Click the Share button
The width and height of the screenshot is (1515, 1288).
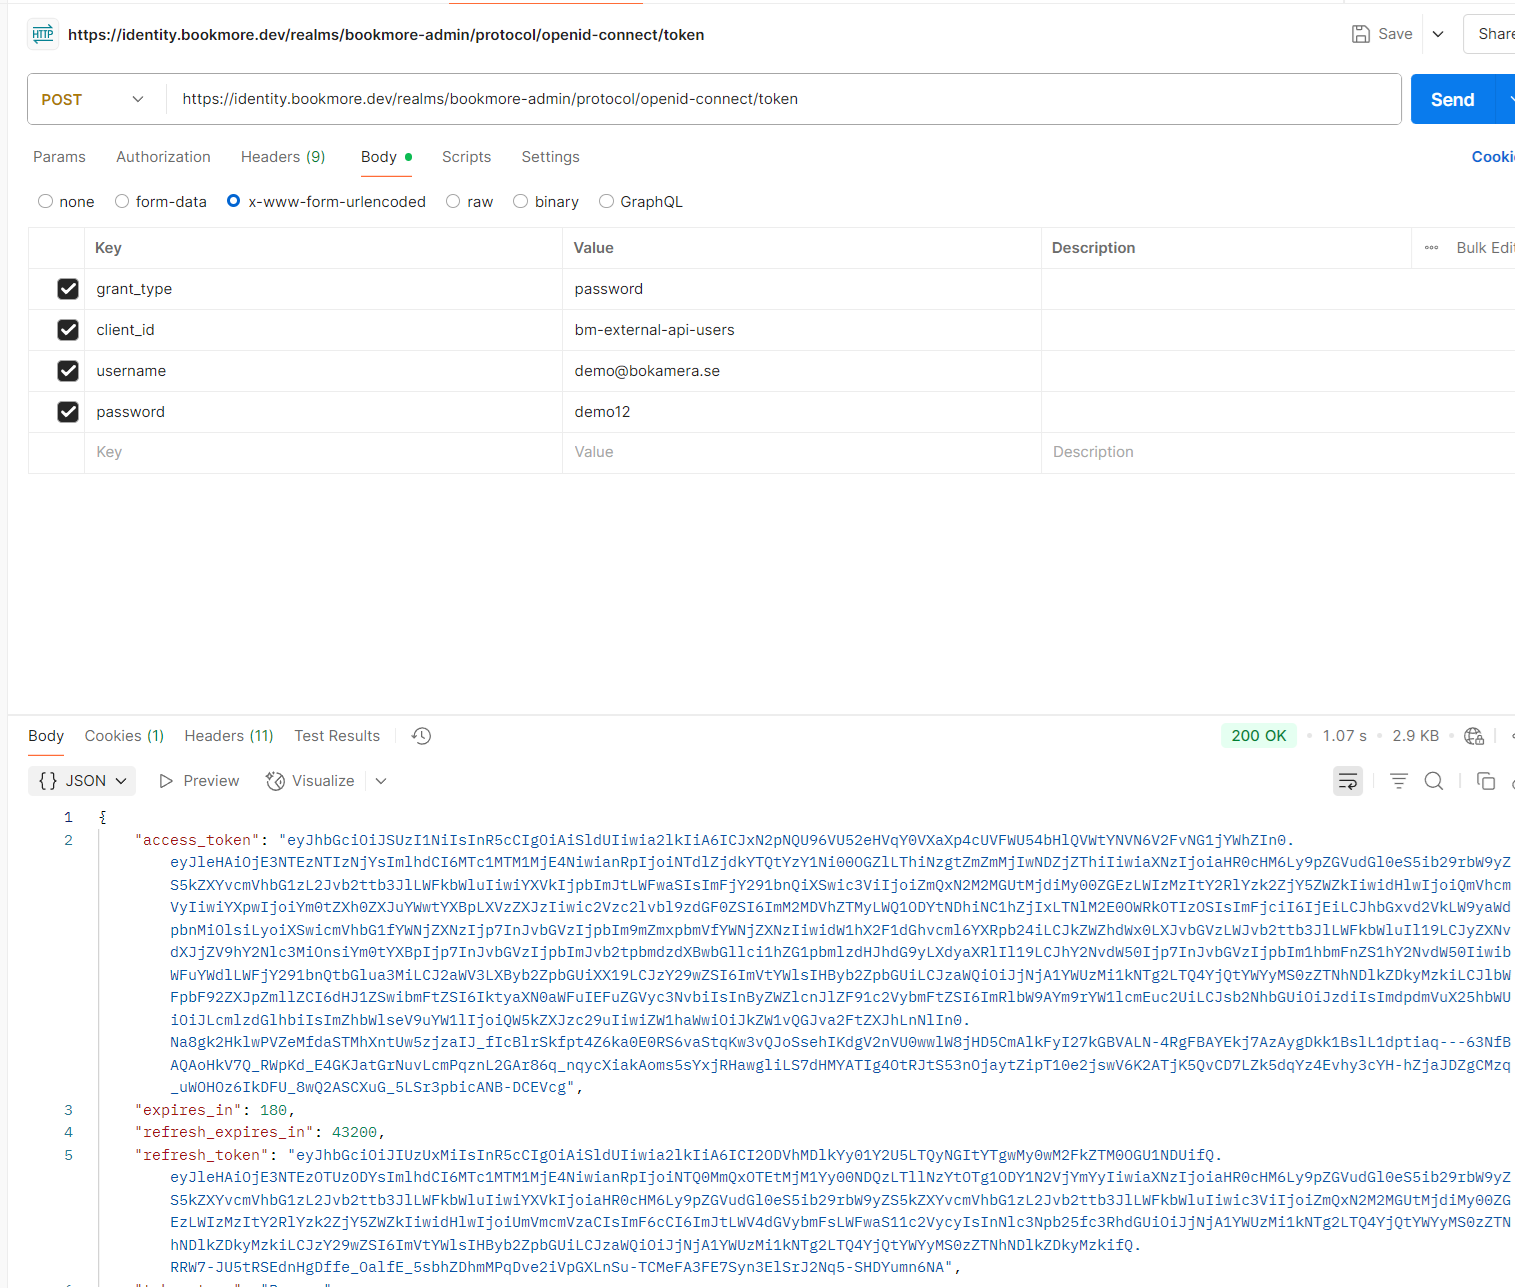point(1491,34)
